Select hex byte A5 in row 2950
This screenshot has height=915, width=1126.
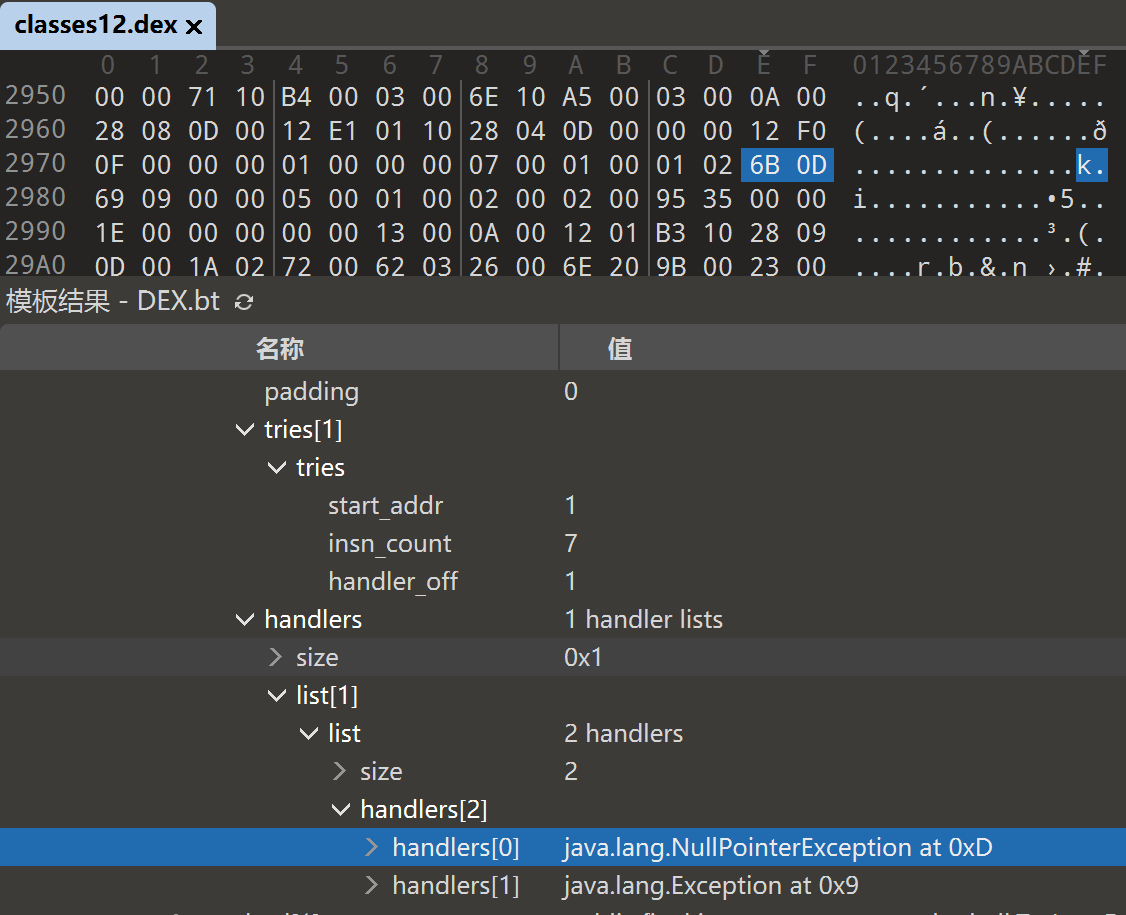[x=577, y=97]
